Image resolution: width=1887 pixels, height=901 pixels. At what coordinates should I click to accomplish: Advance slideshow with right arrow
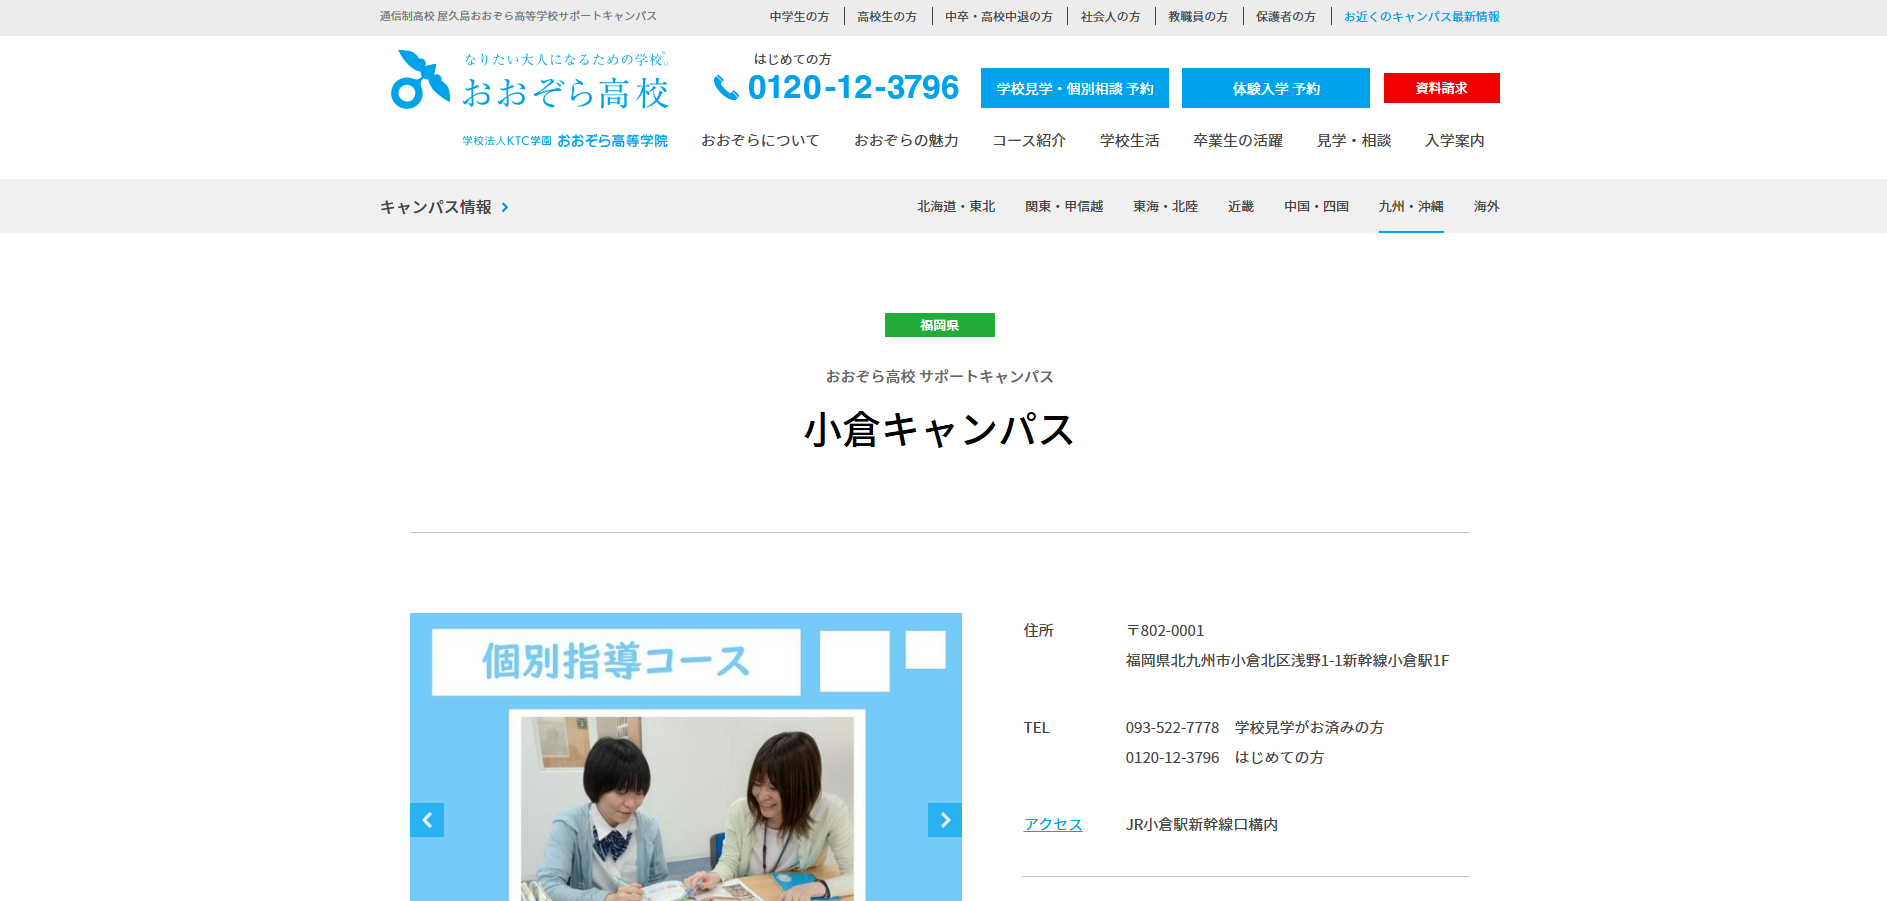point(944,820)
